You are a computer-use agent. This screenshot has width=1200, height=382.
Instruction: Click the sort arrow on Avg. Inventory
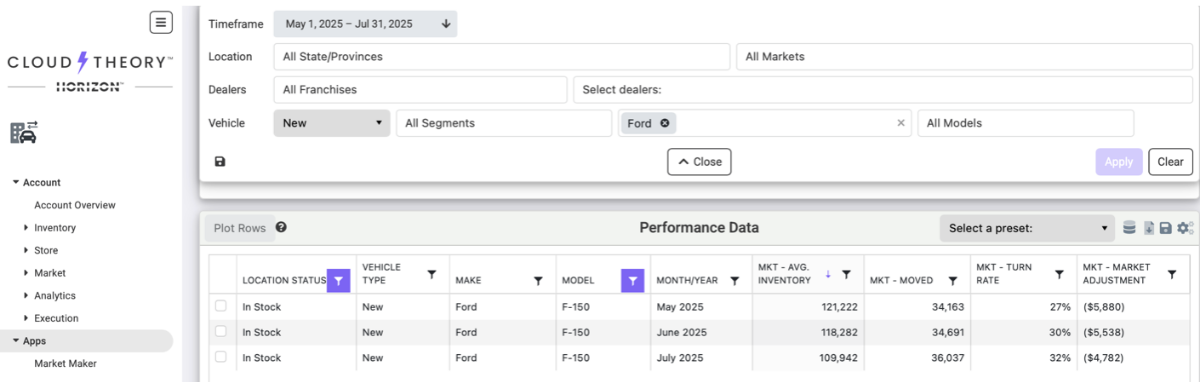click(x=828, y=274)
